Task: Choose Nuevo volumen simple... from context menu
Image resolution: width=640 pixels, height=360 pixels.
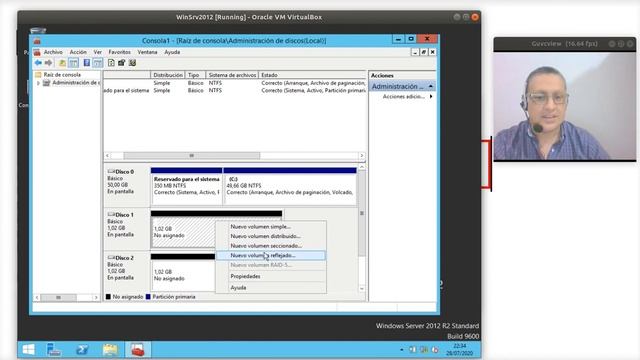Action: click(271, 227)
